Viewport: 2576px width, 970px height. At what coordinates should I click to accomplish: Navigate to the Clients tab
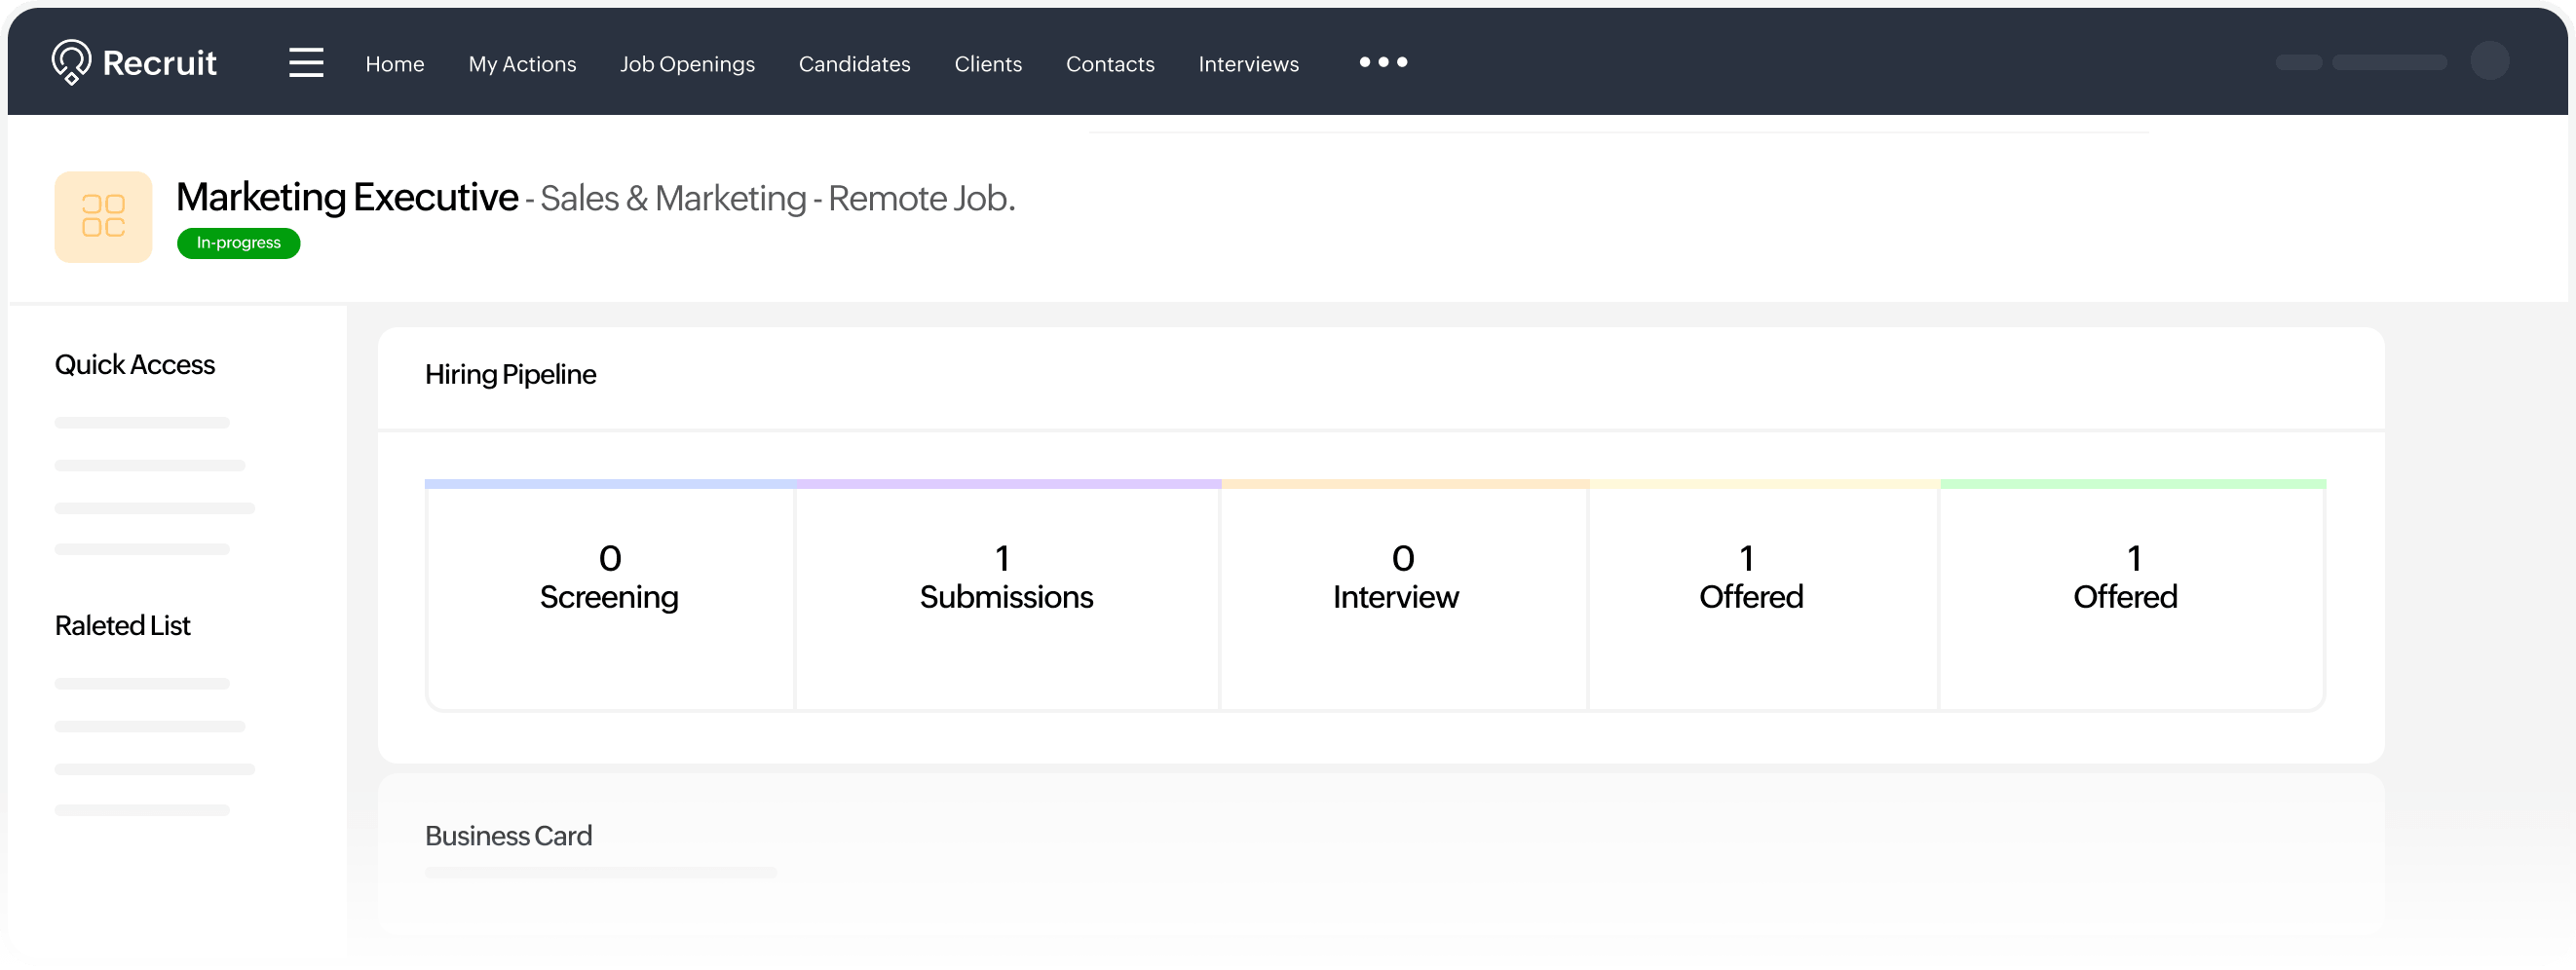[988, 64]
